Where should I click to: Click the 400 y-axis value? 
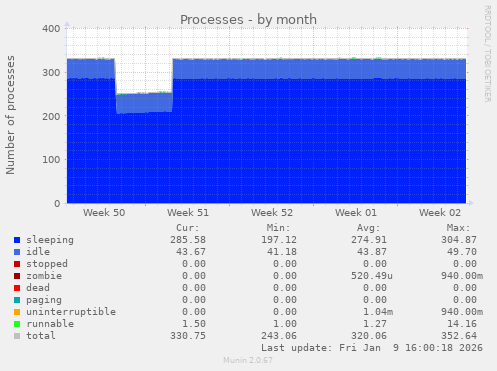(51, 29)
